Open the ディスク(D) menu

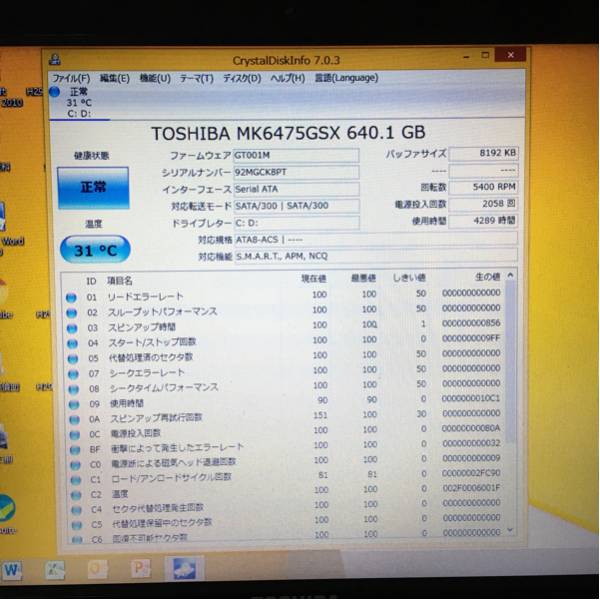tap(242, 78)
